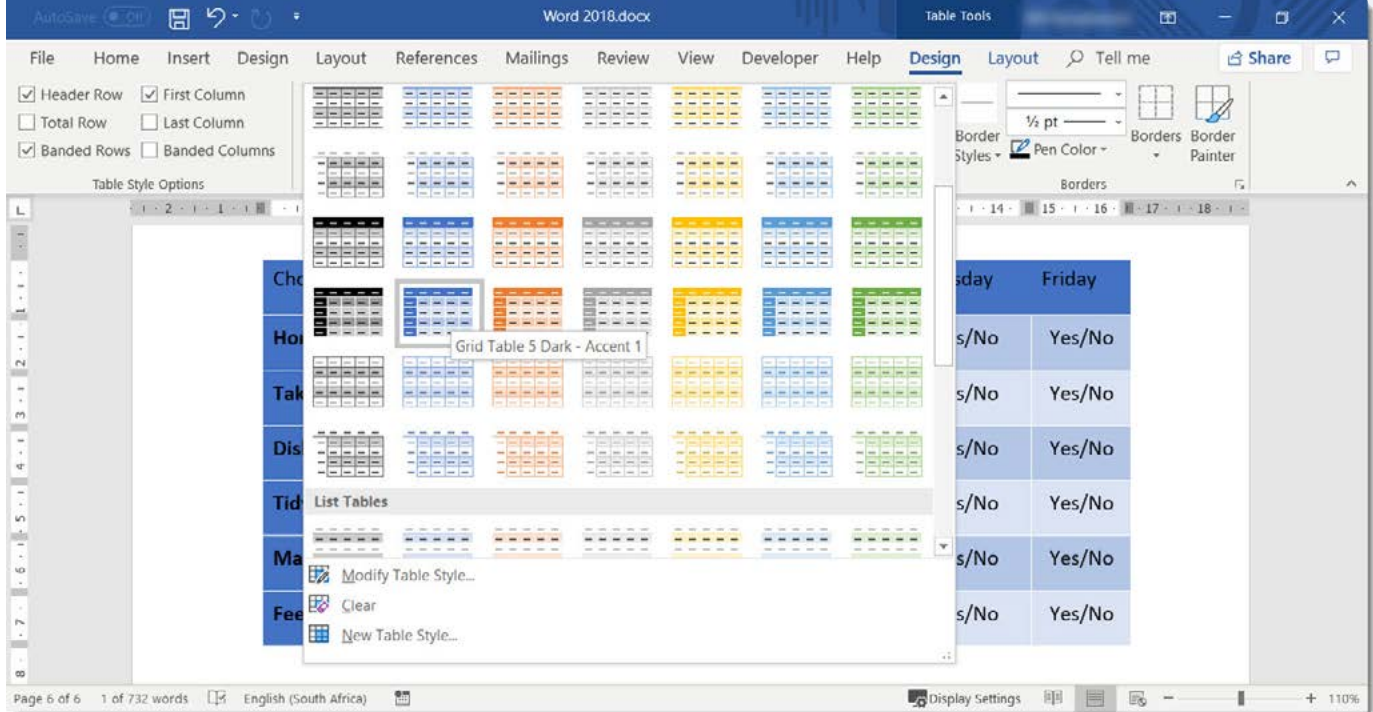
Task: Switch to Print Layout view icon
Action: [1094, 698]
